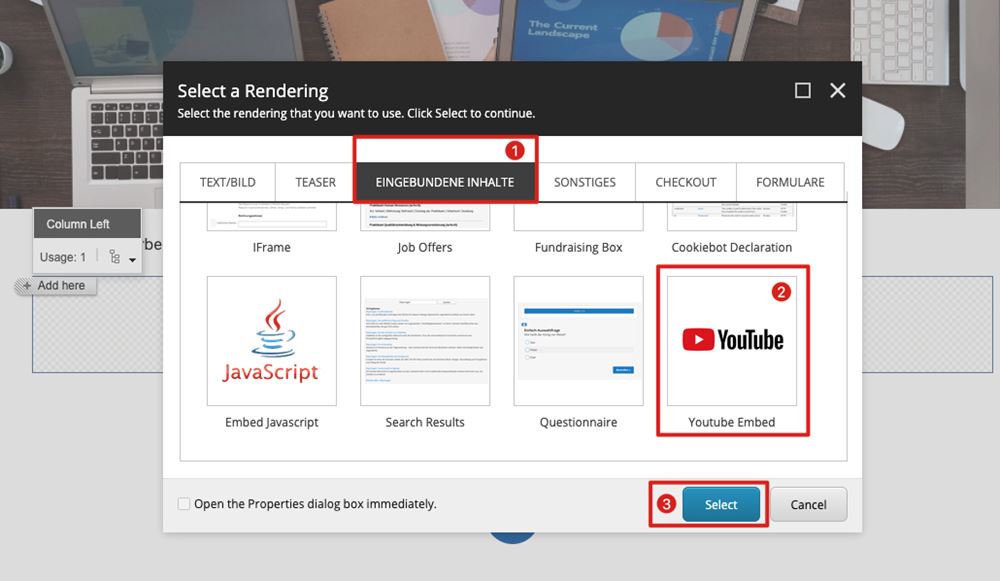Open the CHECKOUT tab
The image size is (1000, 581).
point(685,182)
